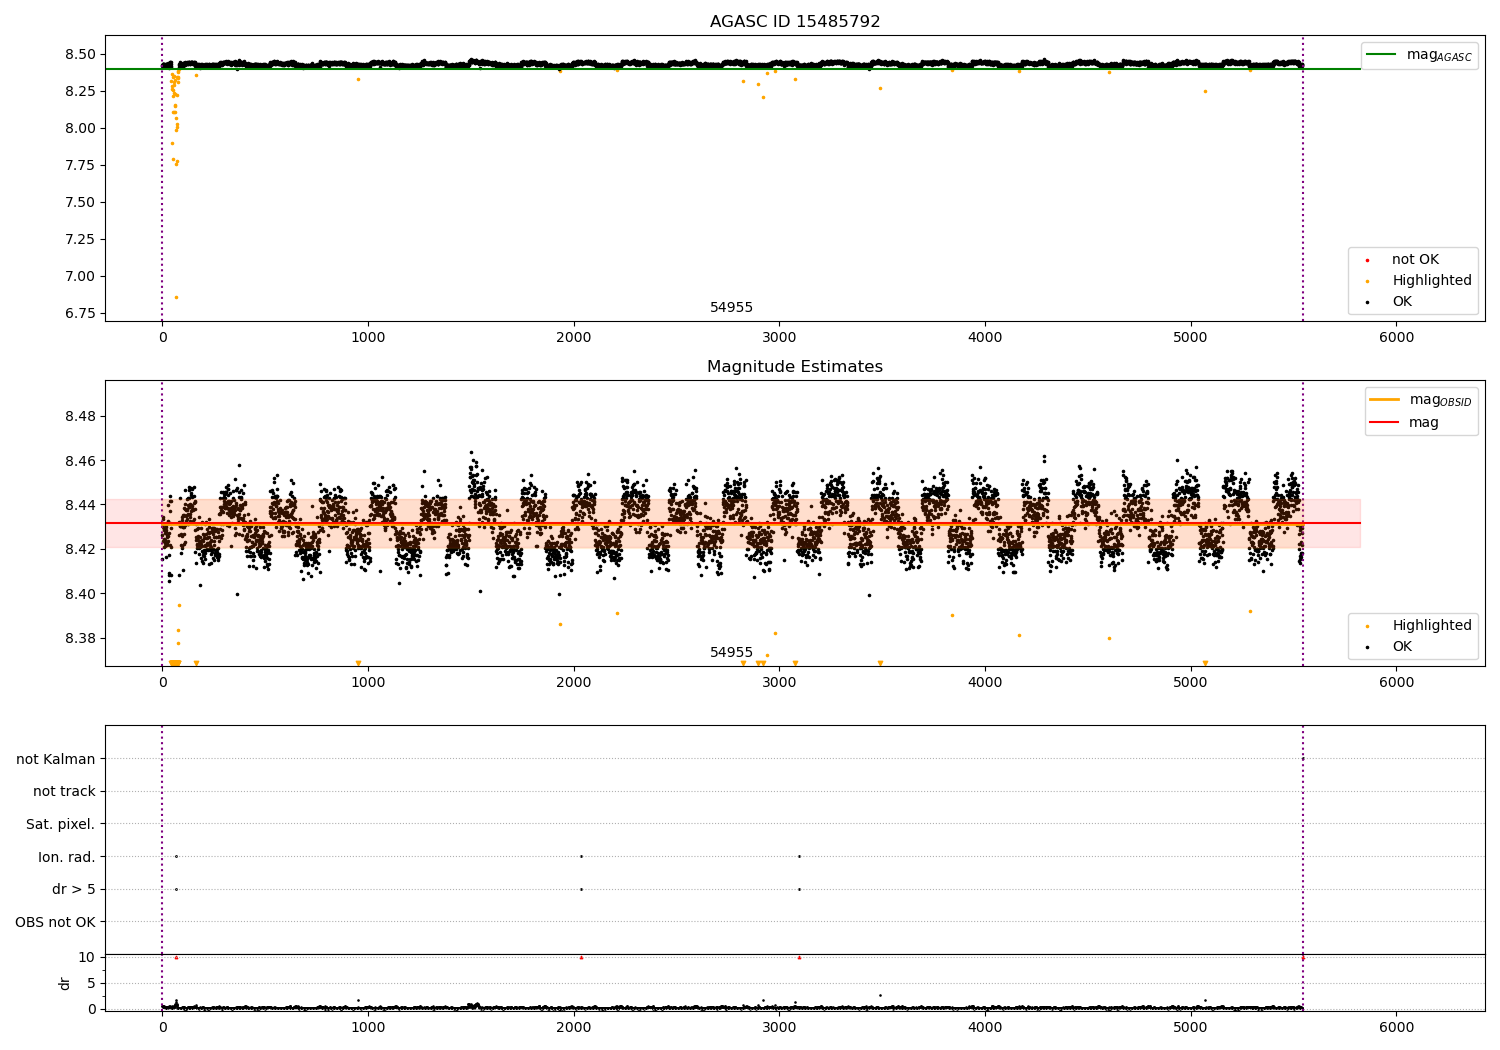Click the '54955' label in the top plot
This screenshot has width=1500, height=1050.
coord(731,308)
